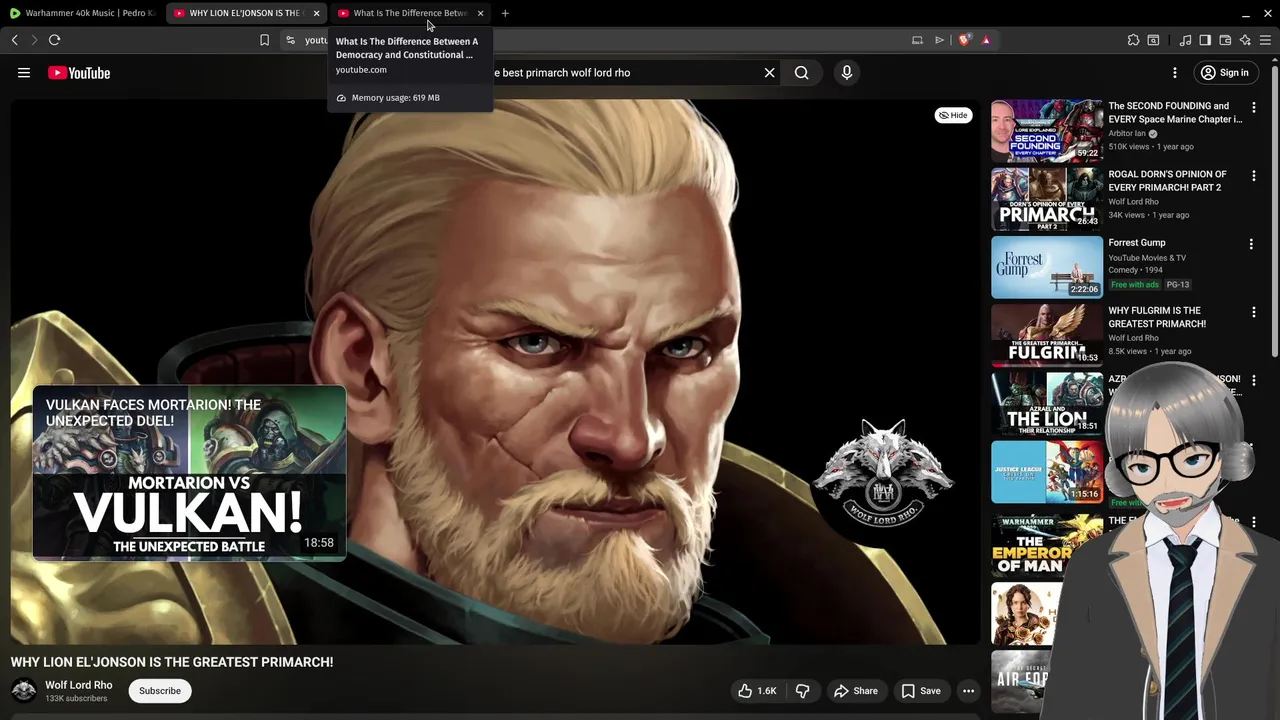Image resolution: width=1280 pixels, height=720 pixels.
Task: Open THE SECOND FOUNDING video thumbnail
Action: click(x=1047, y=130)
